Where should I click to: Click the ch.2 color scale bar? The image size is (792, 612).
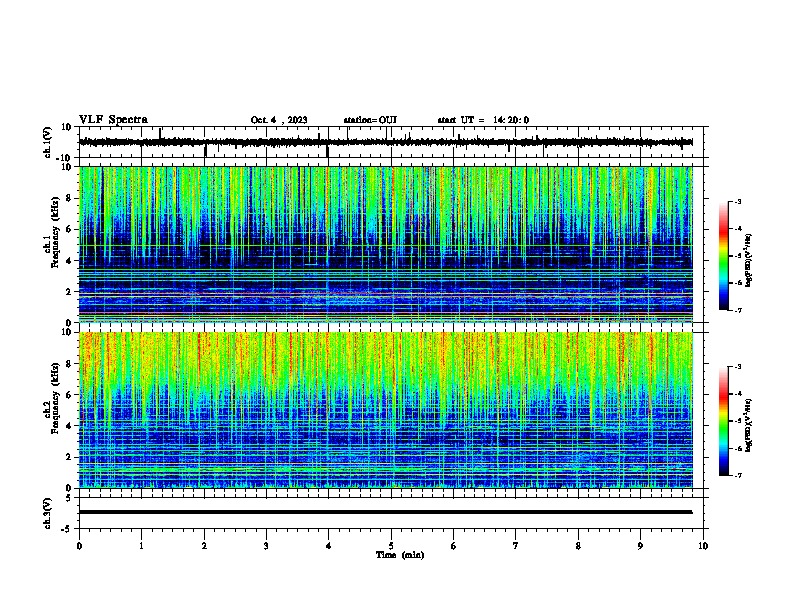point(724,421)
